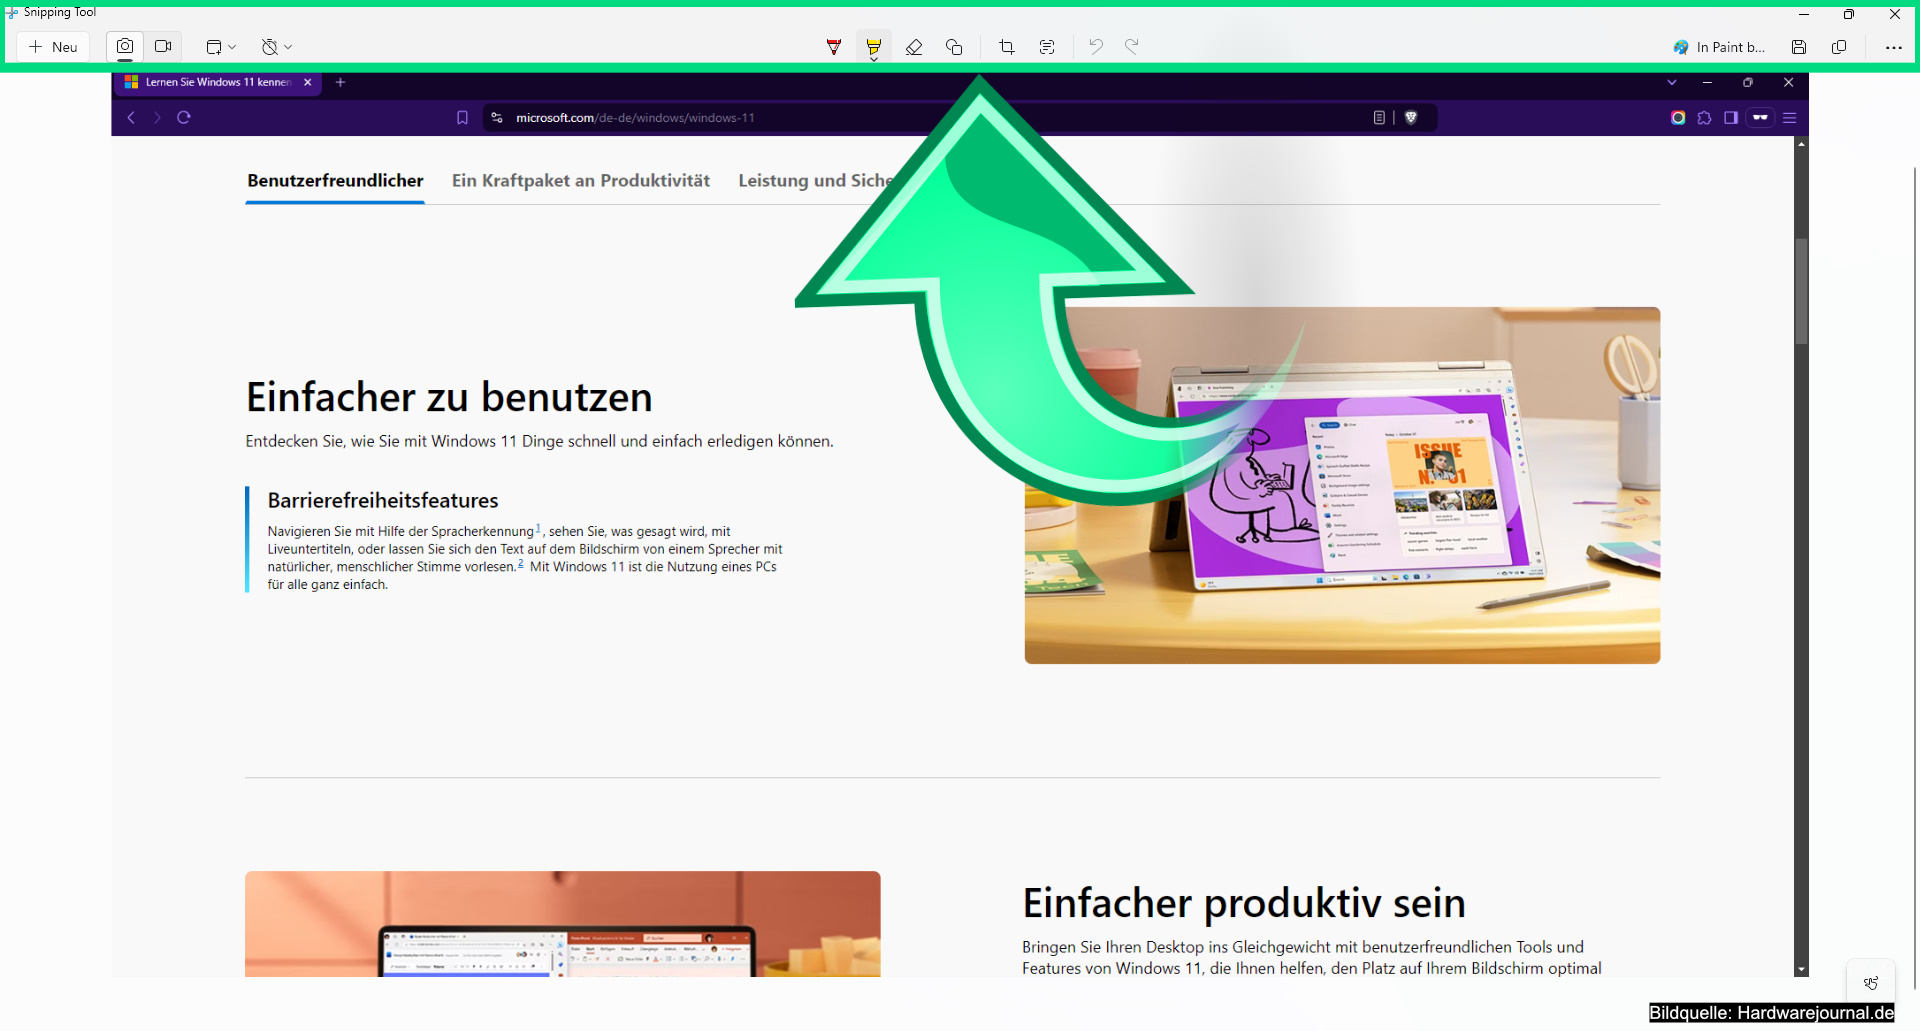Switch to the video recording mode toggle
Viewport: 1920px width, 1031px height.
[164, 47]
